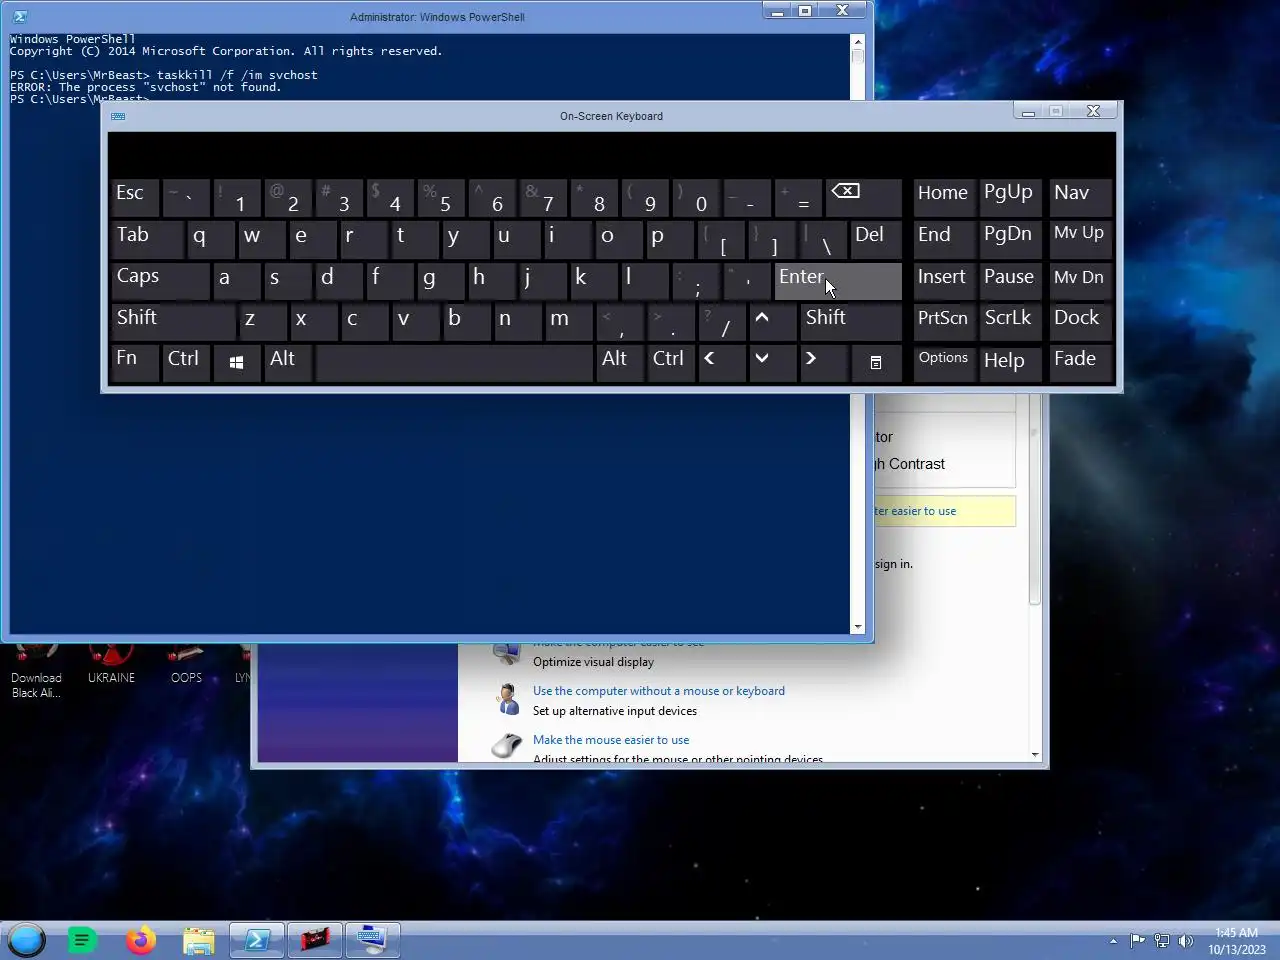Click the PrtScn key

(944, 322)
